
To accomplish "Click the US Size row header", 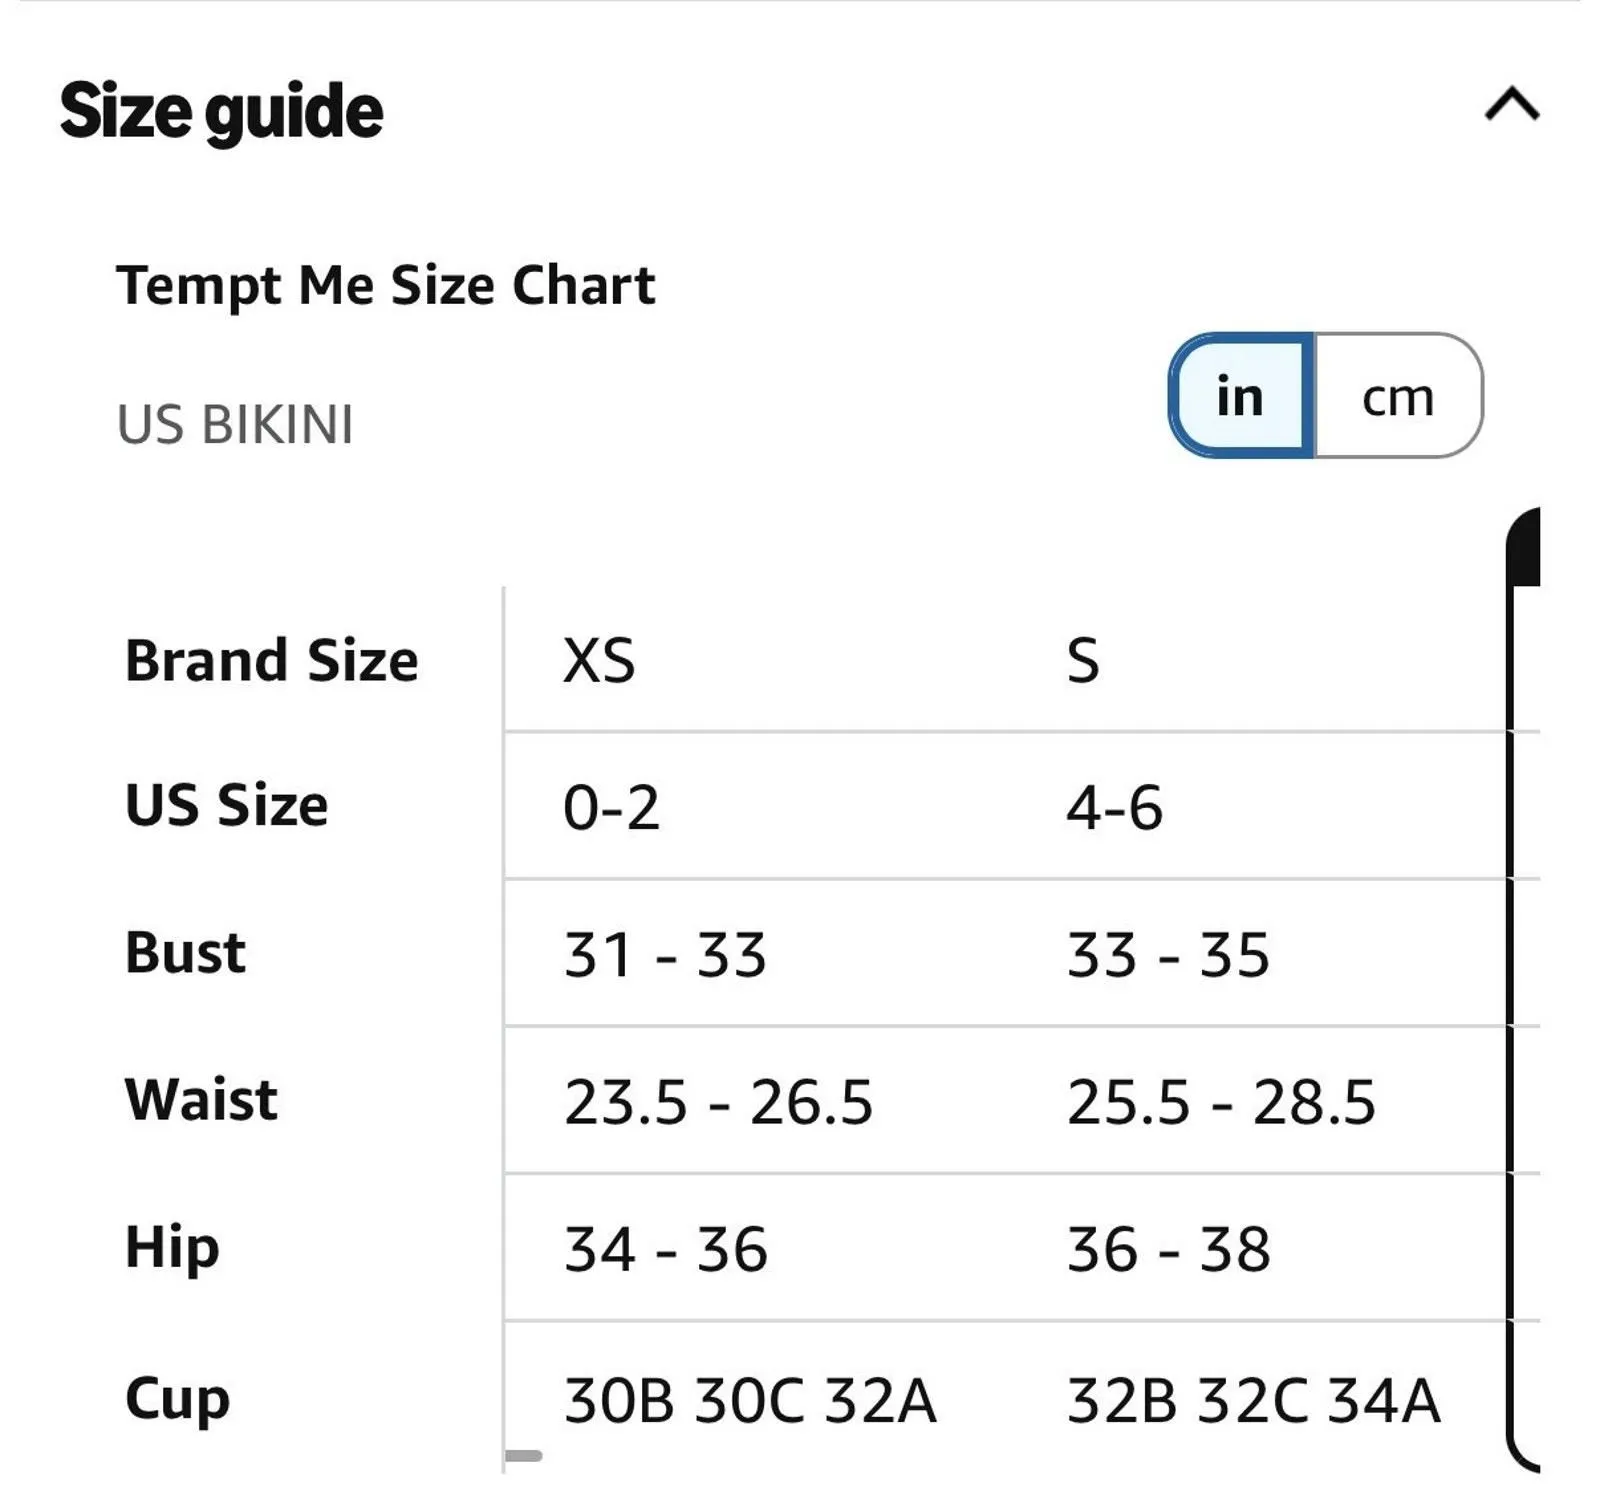I will coord(227,806).
